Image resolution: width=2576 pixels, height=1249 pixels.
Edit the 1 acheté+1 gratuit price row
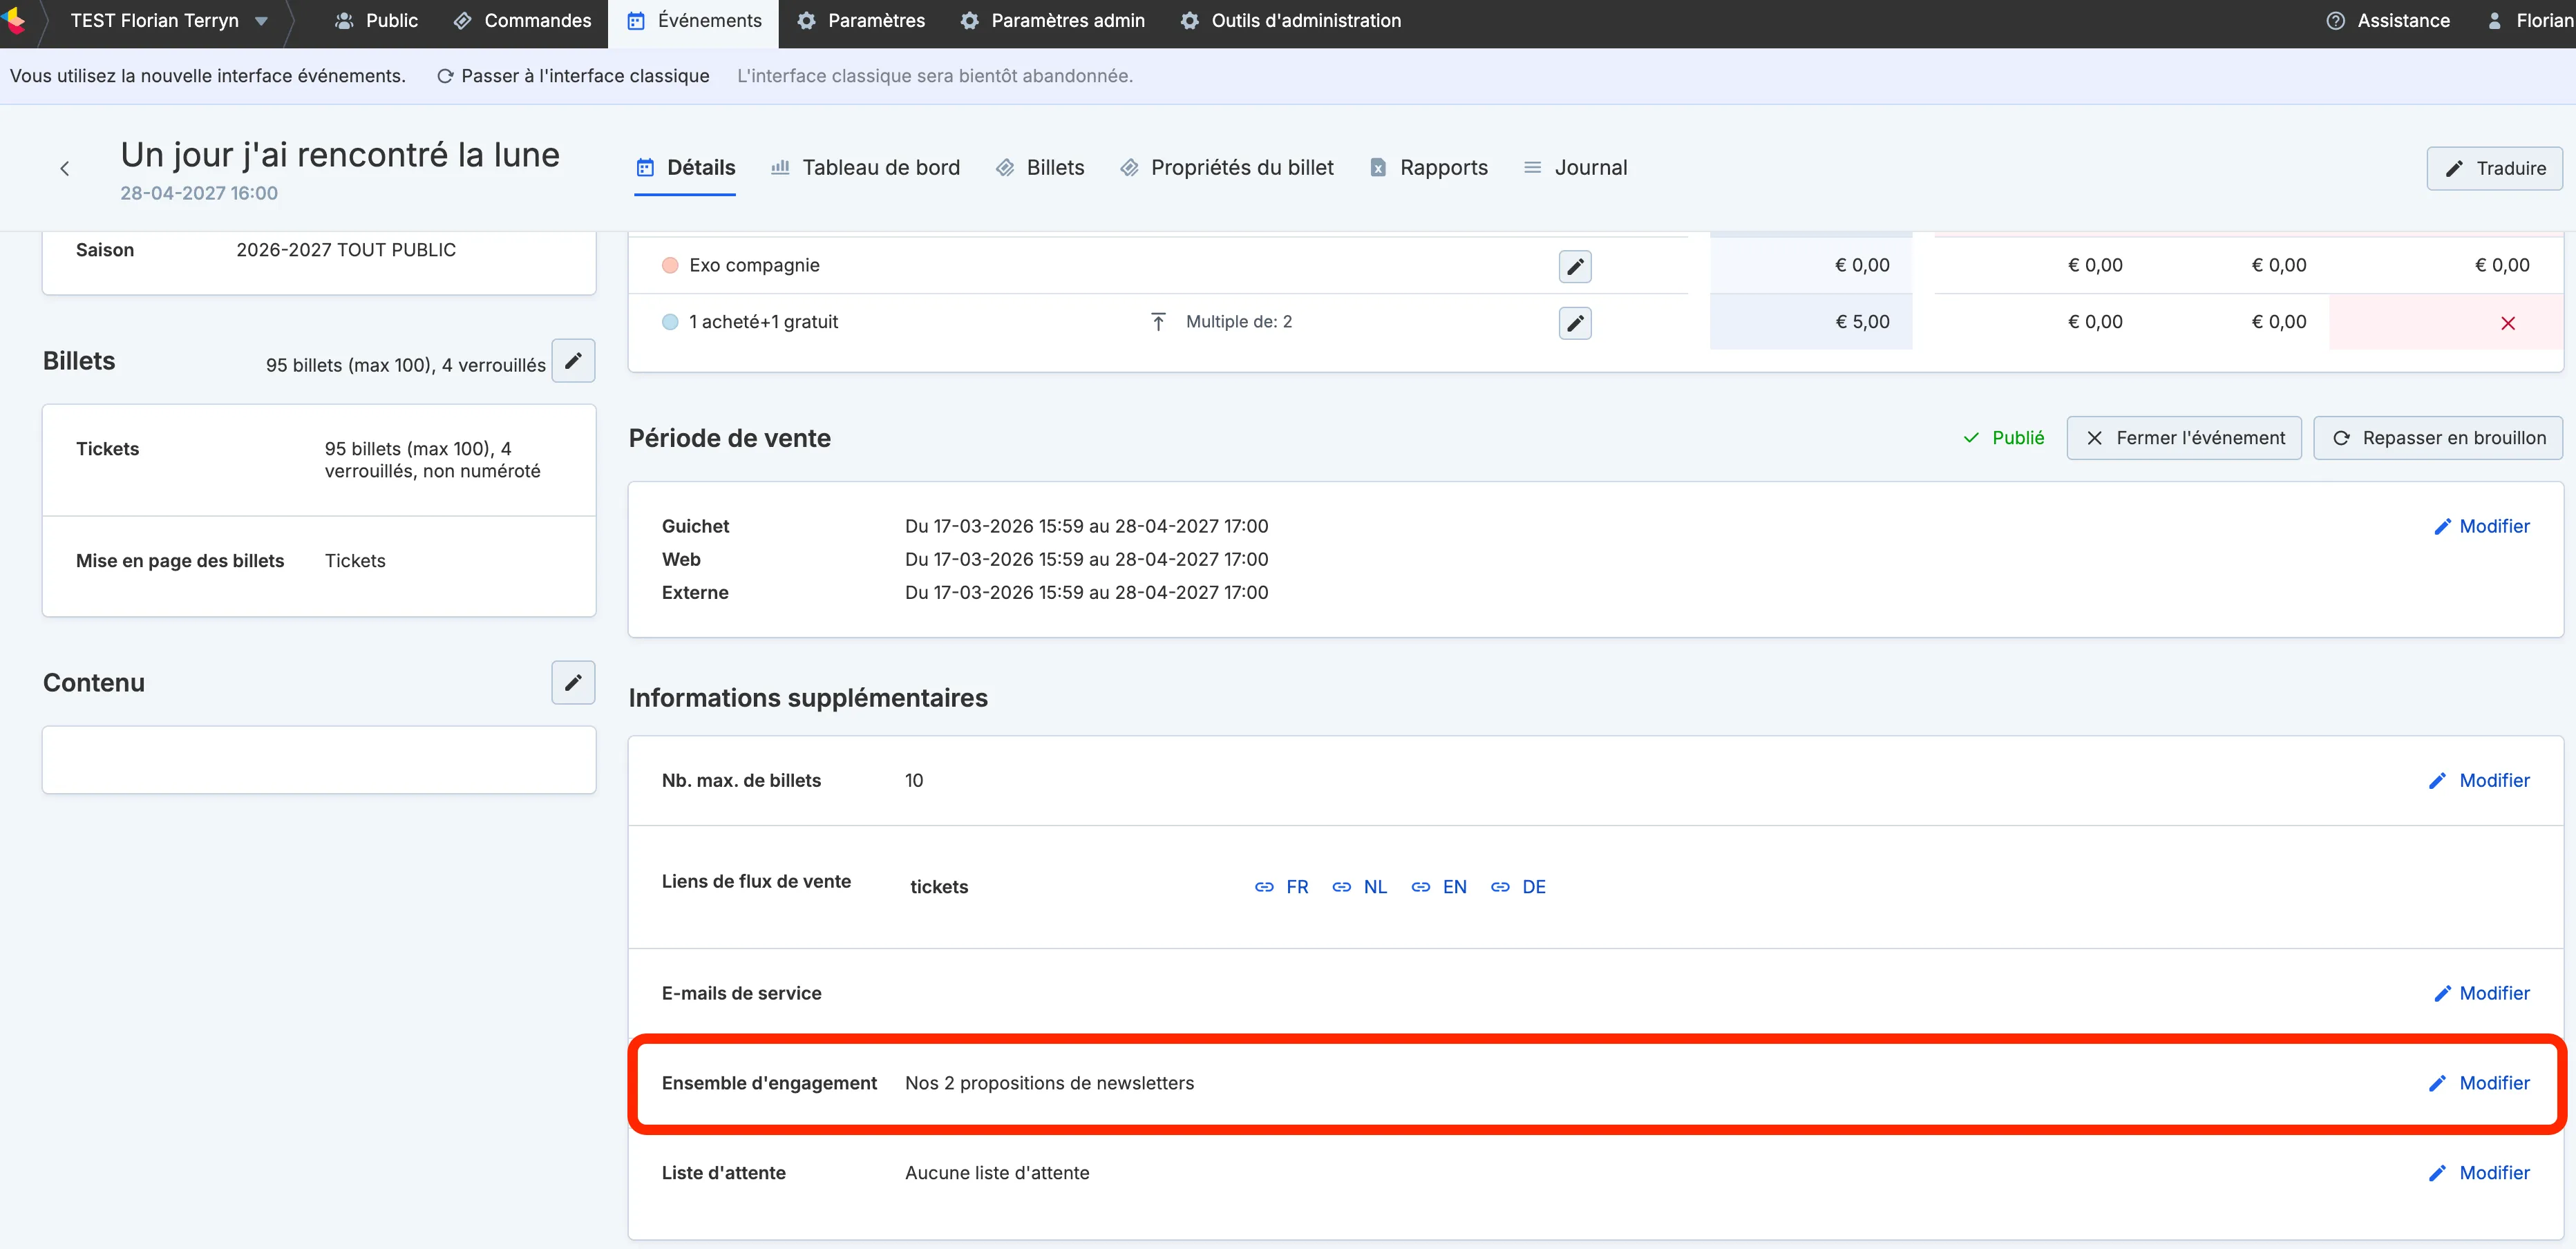(x=1575, y=323)
